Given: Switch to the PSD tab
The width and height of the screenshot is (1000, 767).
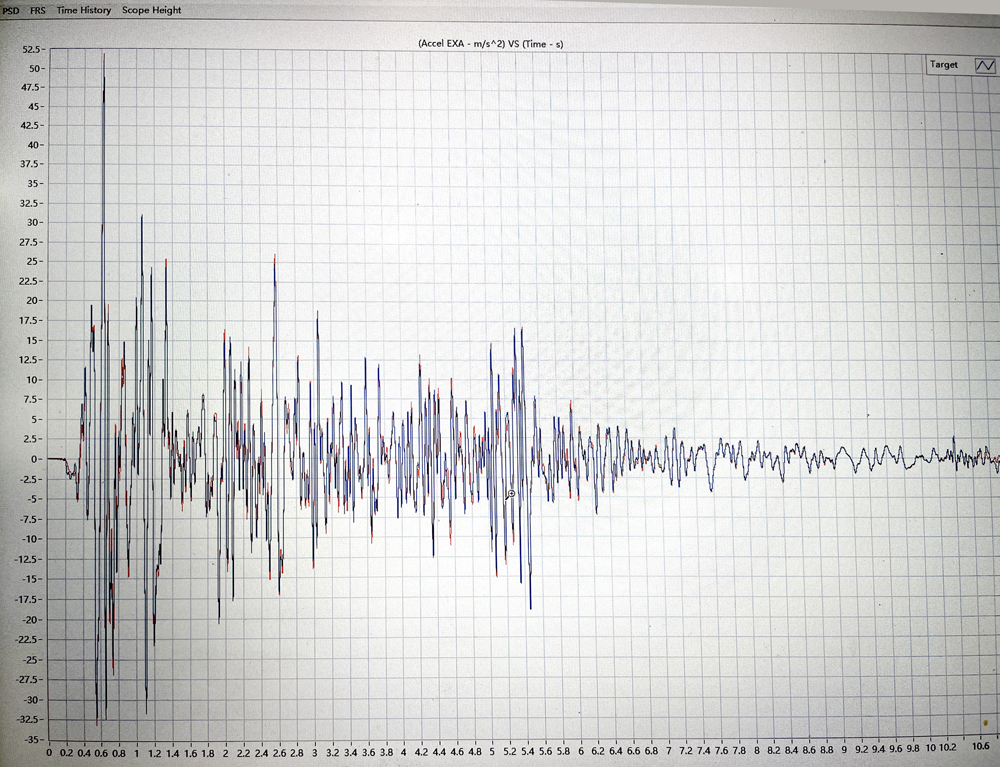Looking at the screenshot, I should (11, 10).
